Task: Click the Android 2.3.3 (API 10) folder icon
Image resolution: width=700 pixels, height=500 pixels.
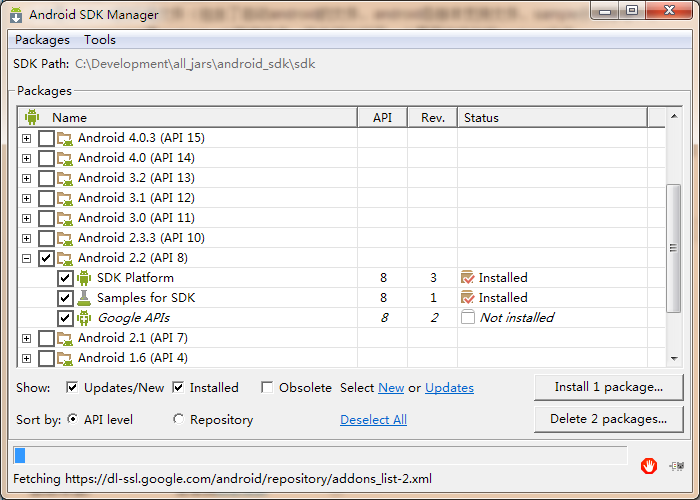Action: click(x=65, y=238)
